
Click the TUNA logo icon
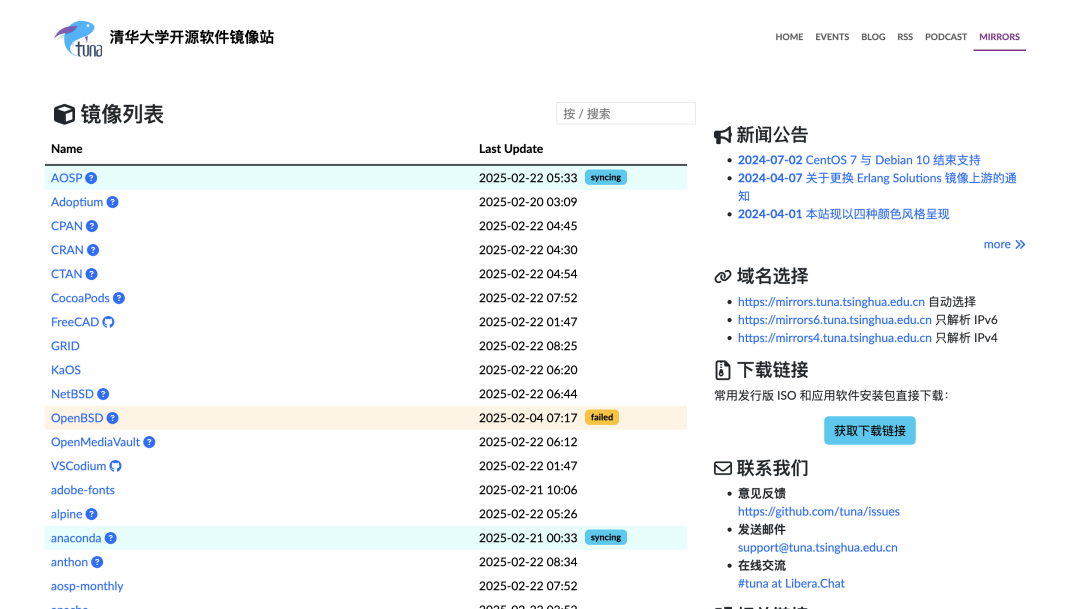[79, 39]
